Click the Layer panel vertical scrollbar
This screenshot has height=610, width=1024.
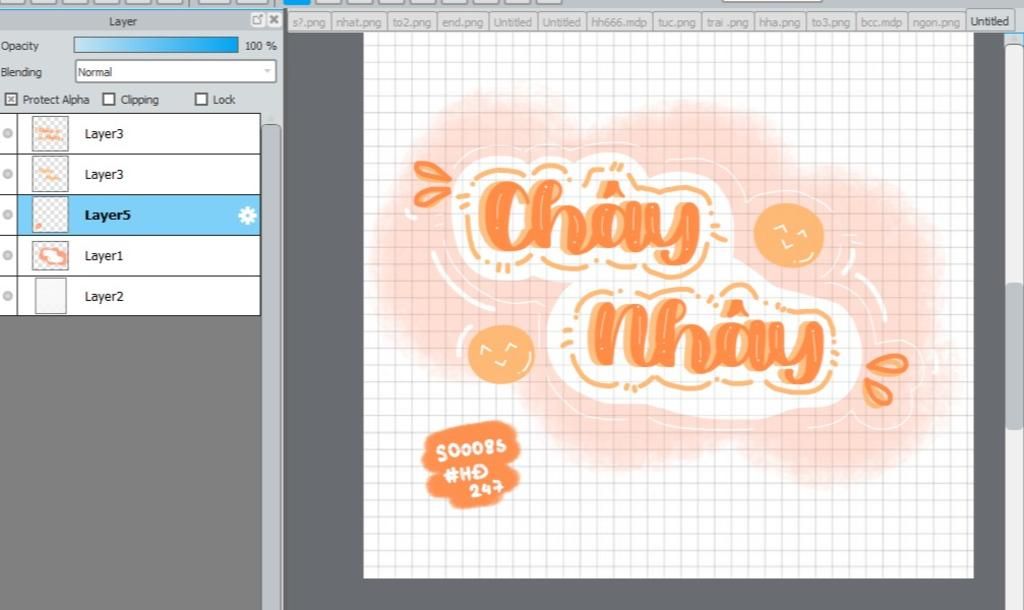[x=271, y=366]
